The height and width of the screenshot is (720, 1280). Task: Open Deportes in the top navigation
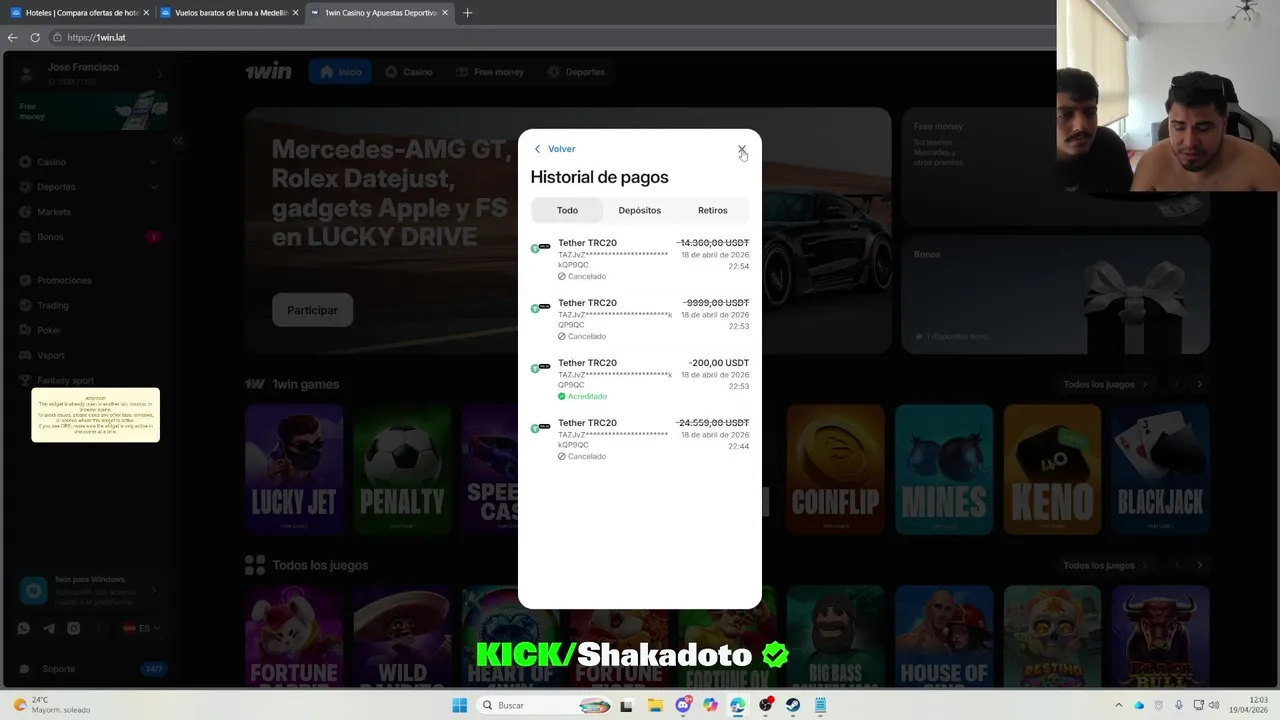(x=576, y=72)
